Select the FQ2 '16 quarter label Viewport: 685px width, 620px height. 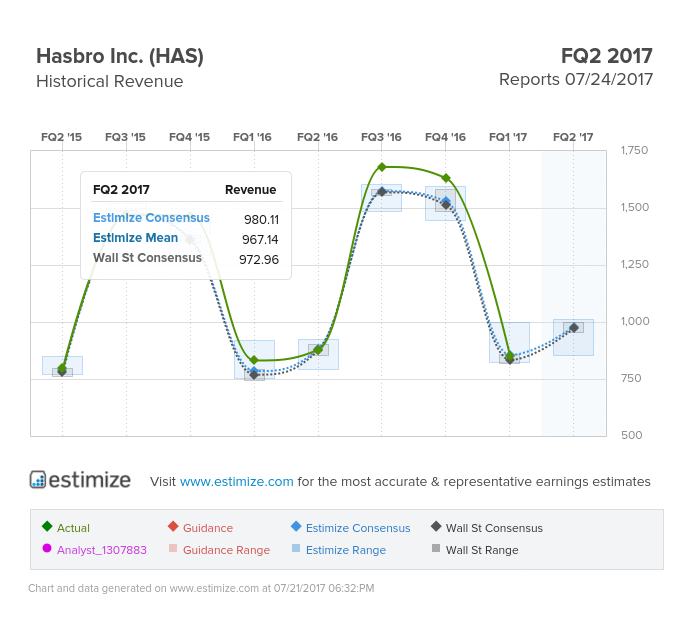coord(317,137)
